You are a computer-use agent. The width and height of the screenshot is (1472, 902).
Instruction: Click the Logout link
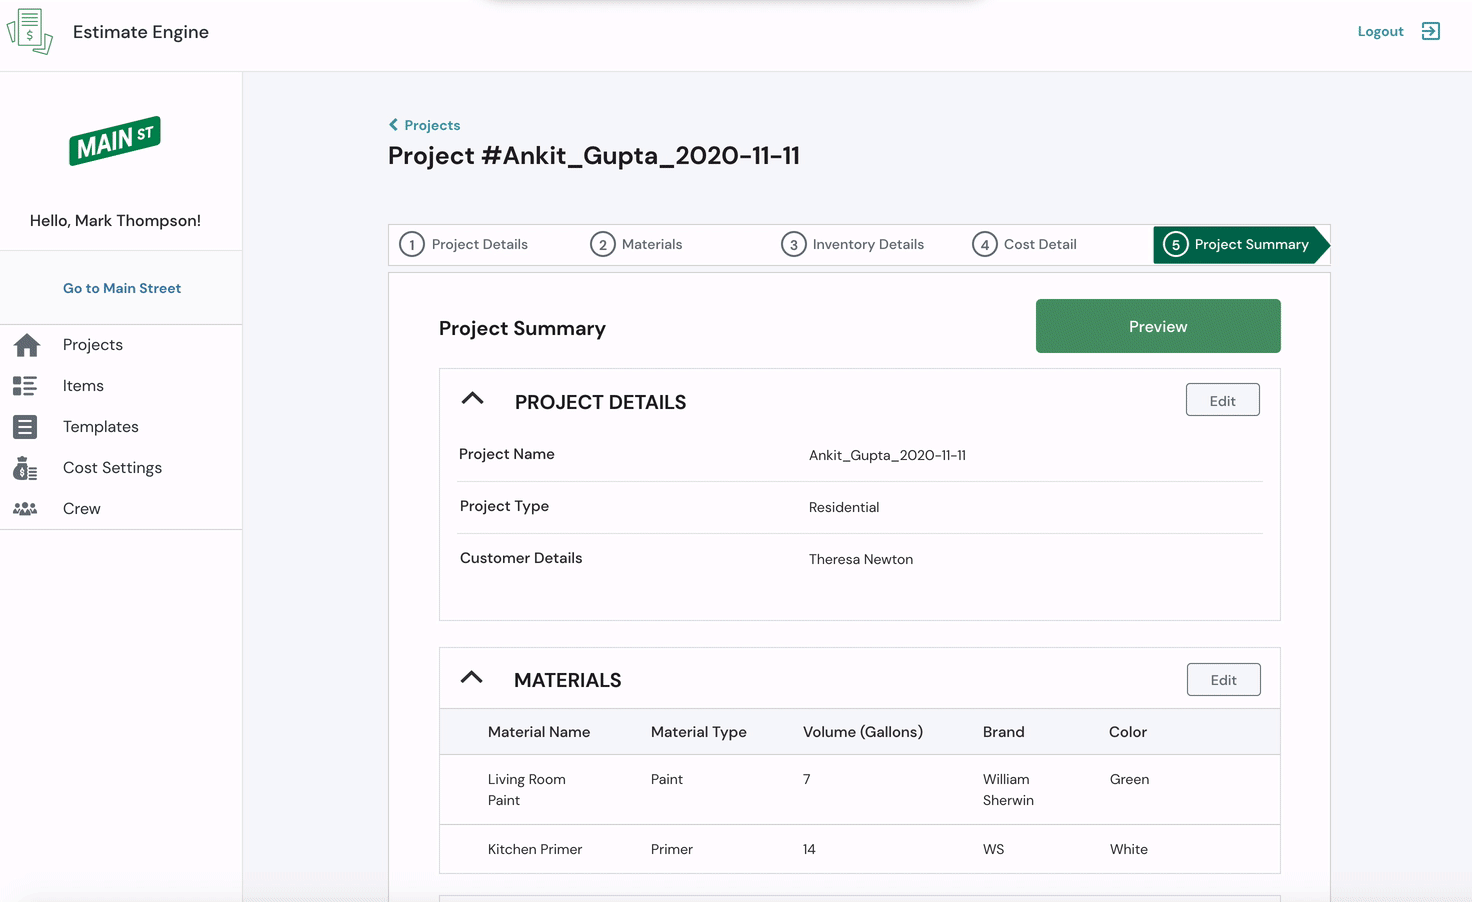point(1380,32)
